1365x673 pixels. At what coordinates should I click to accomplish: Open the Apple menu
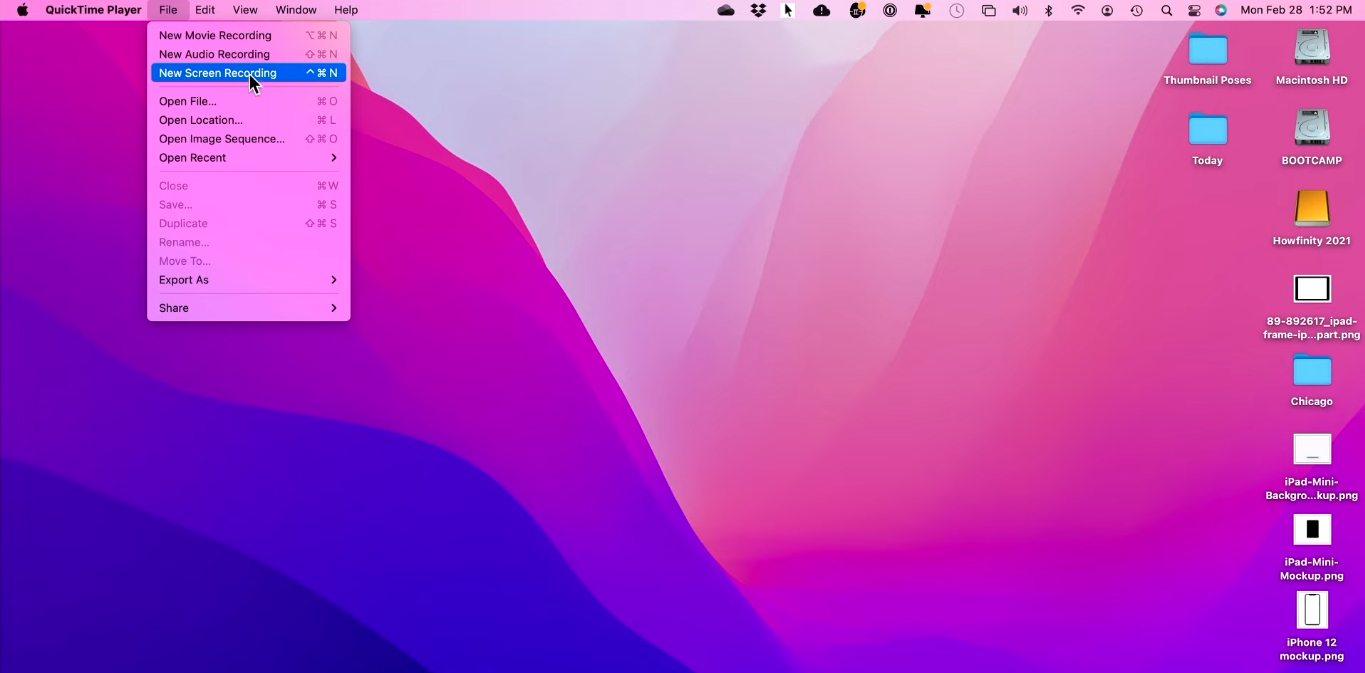22,10
